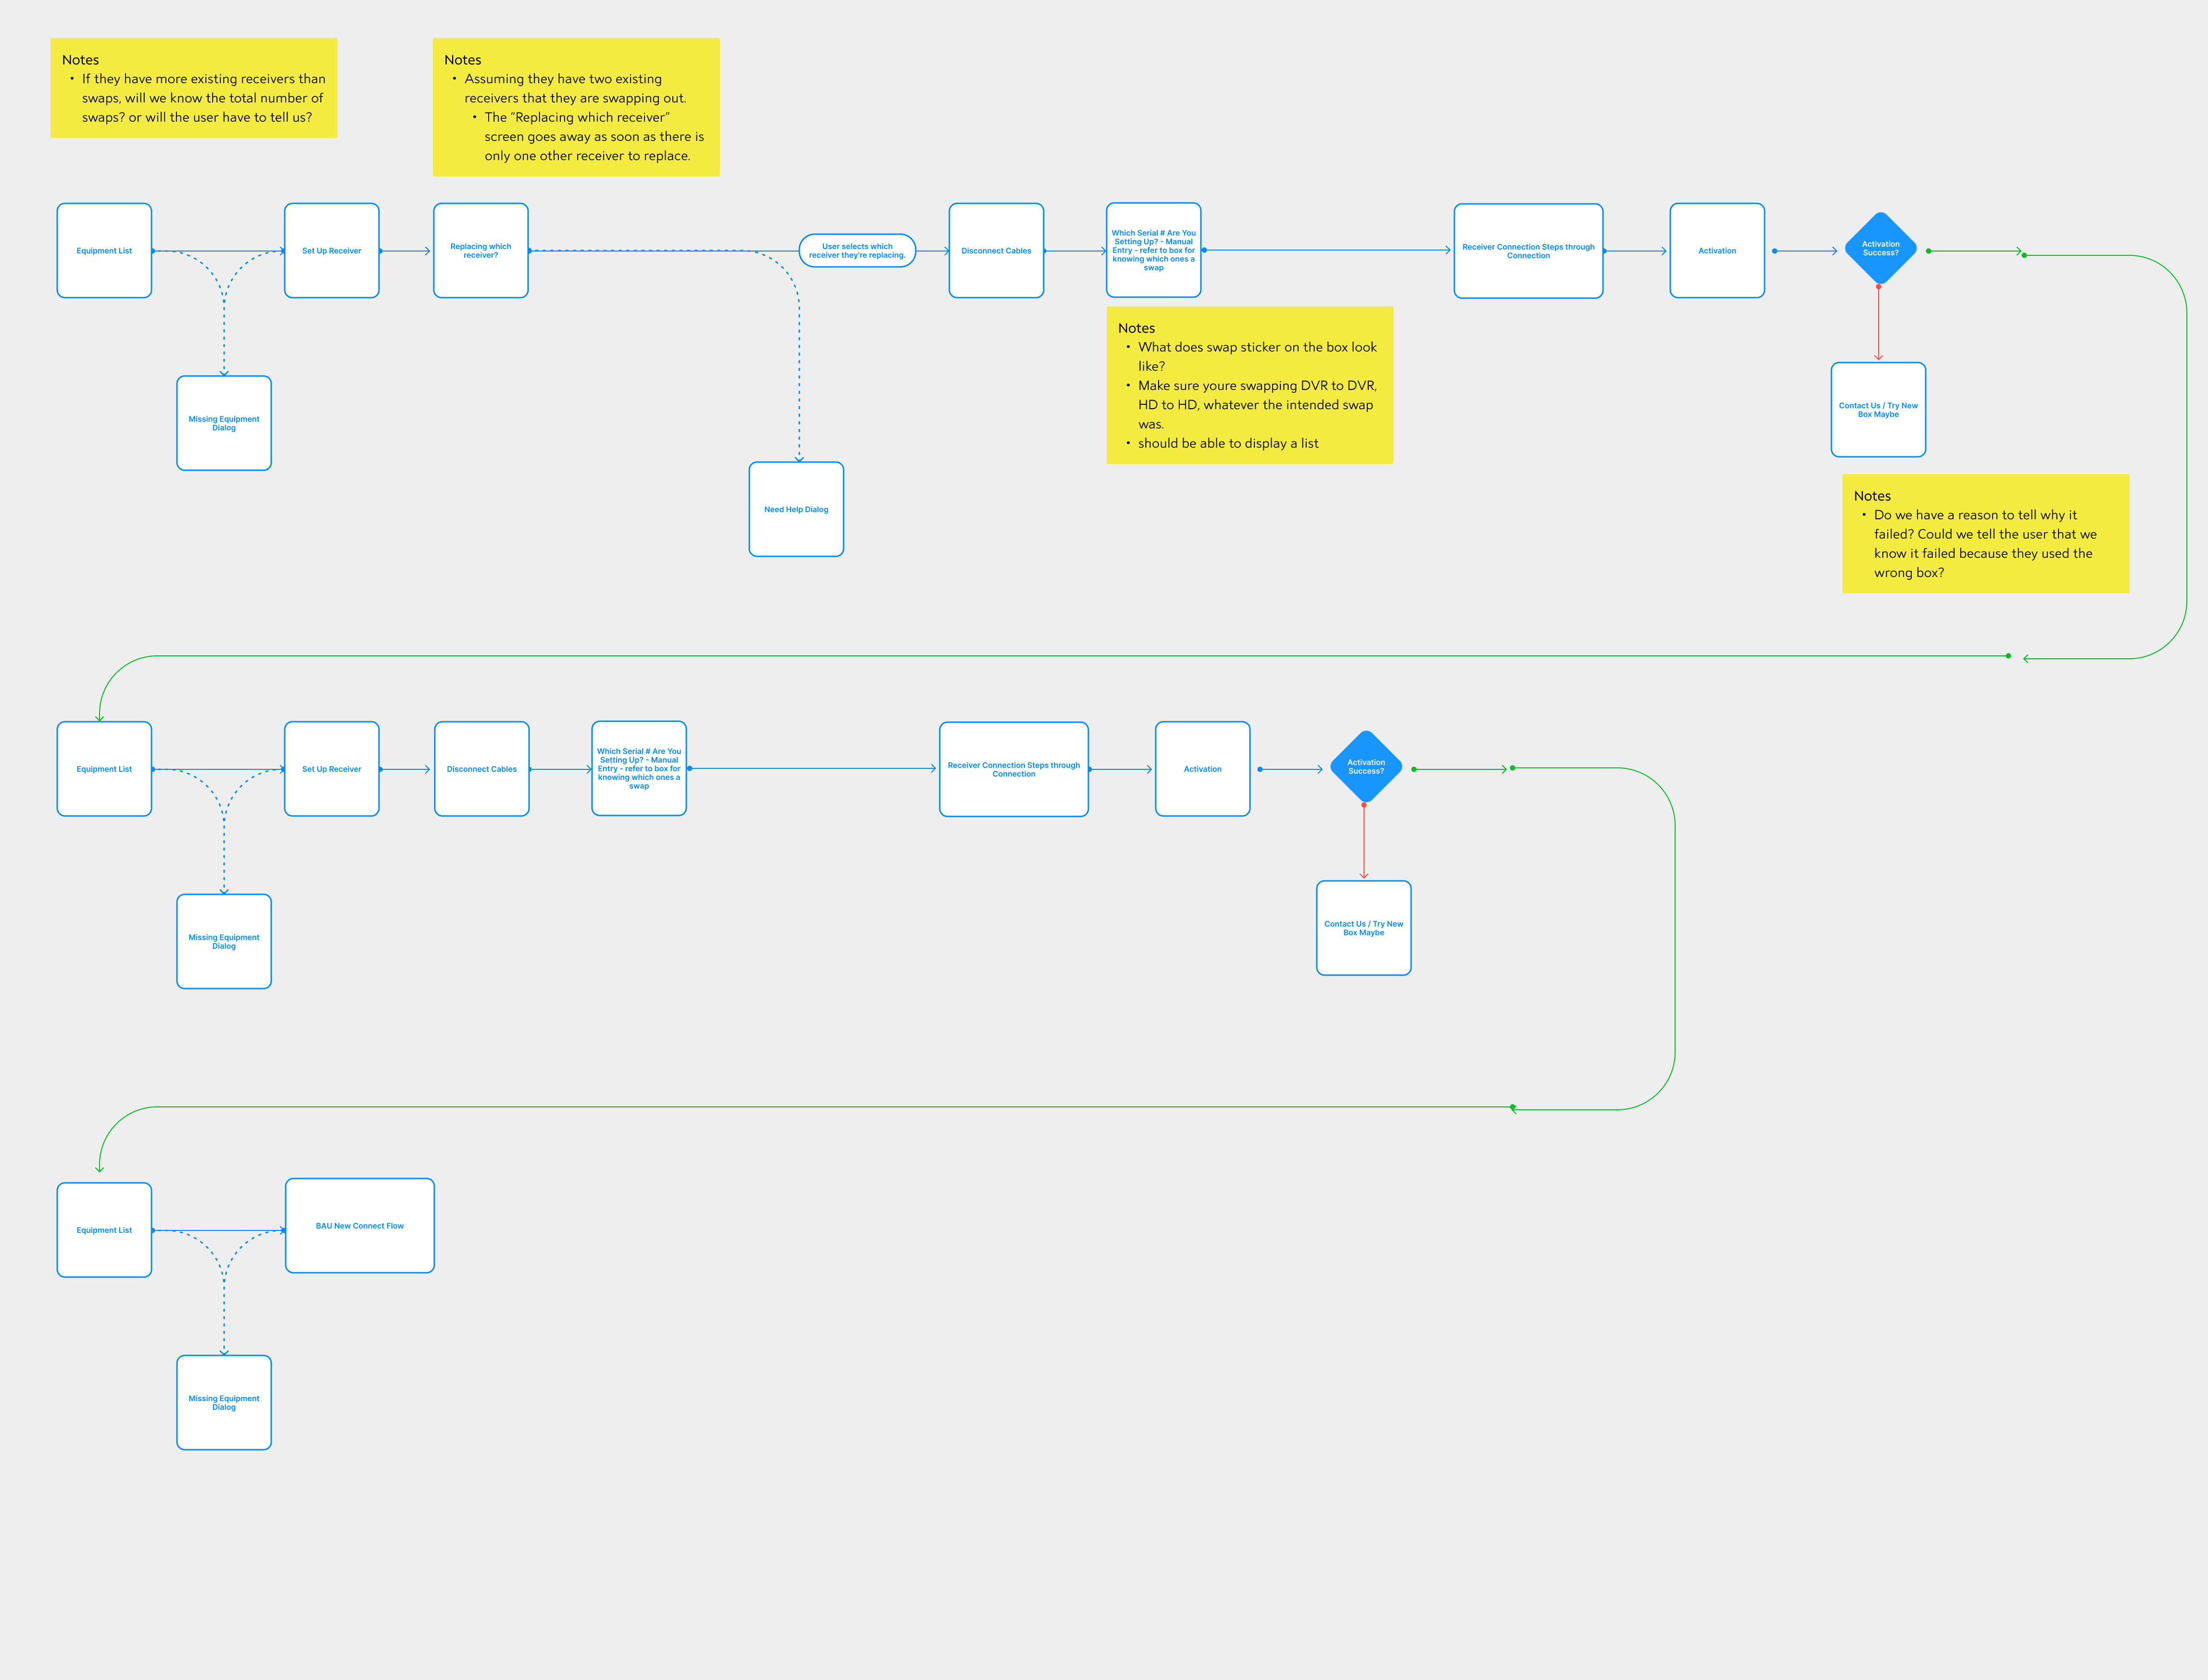Select the Need Help Dialog box
Screen dimensions: 2208x1680
click(796, 509)
